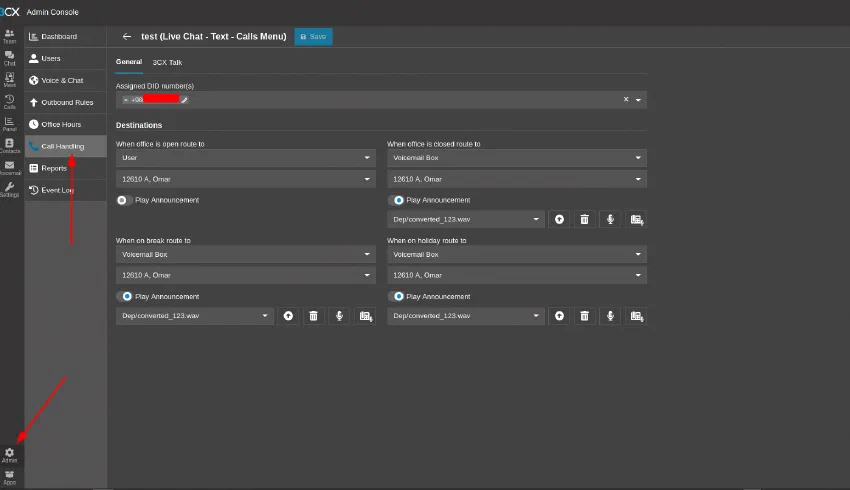Clear all assigned DID numbers
850x490 pixels.
coord(626,99)
